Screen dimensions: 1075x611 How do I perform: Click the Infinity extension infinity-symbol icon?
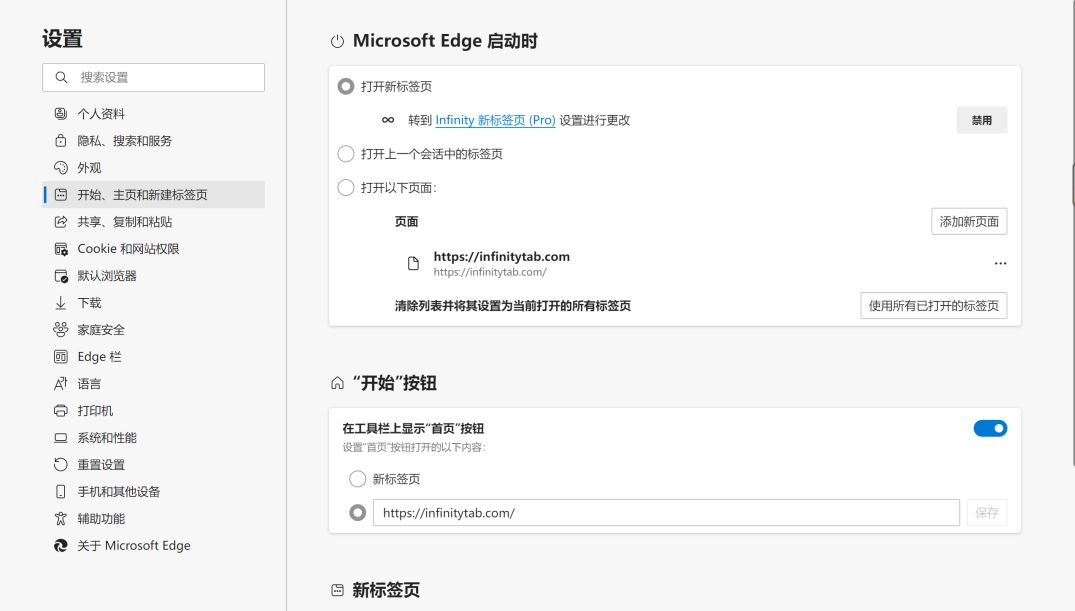[388, 120]
